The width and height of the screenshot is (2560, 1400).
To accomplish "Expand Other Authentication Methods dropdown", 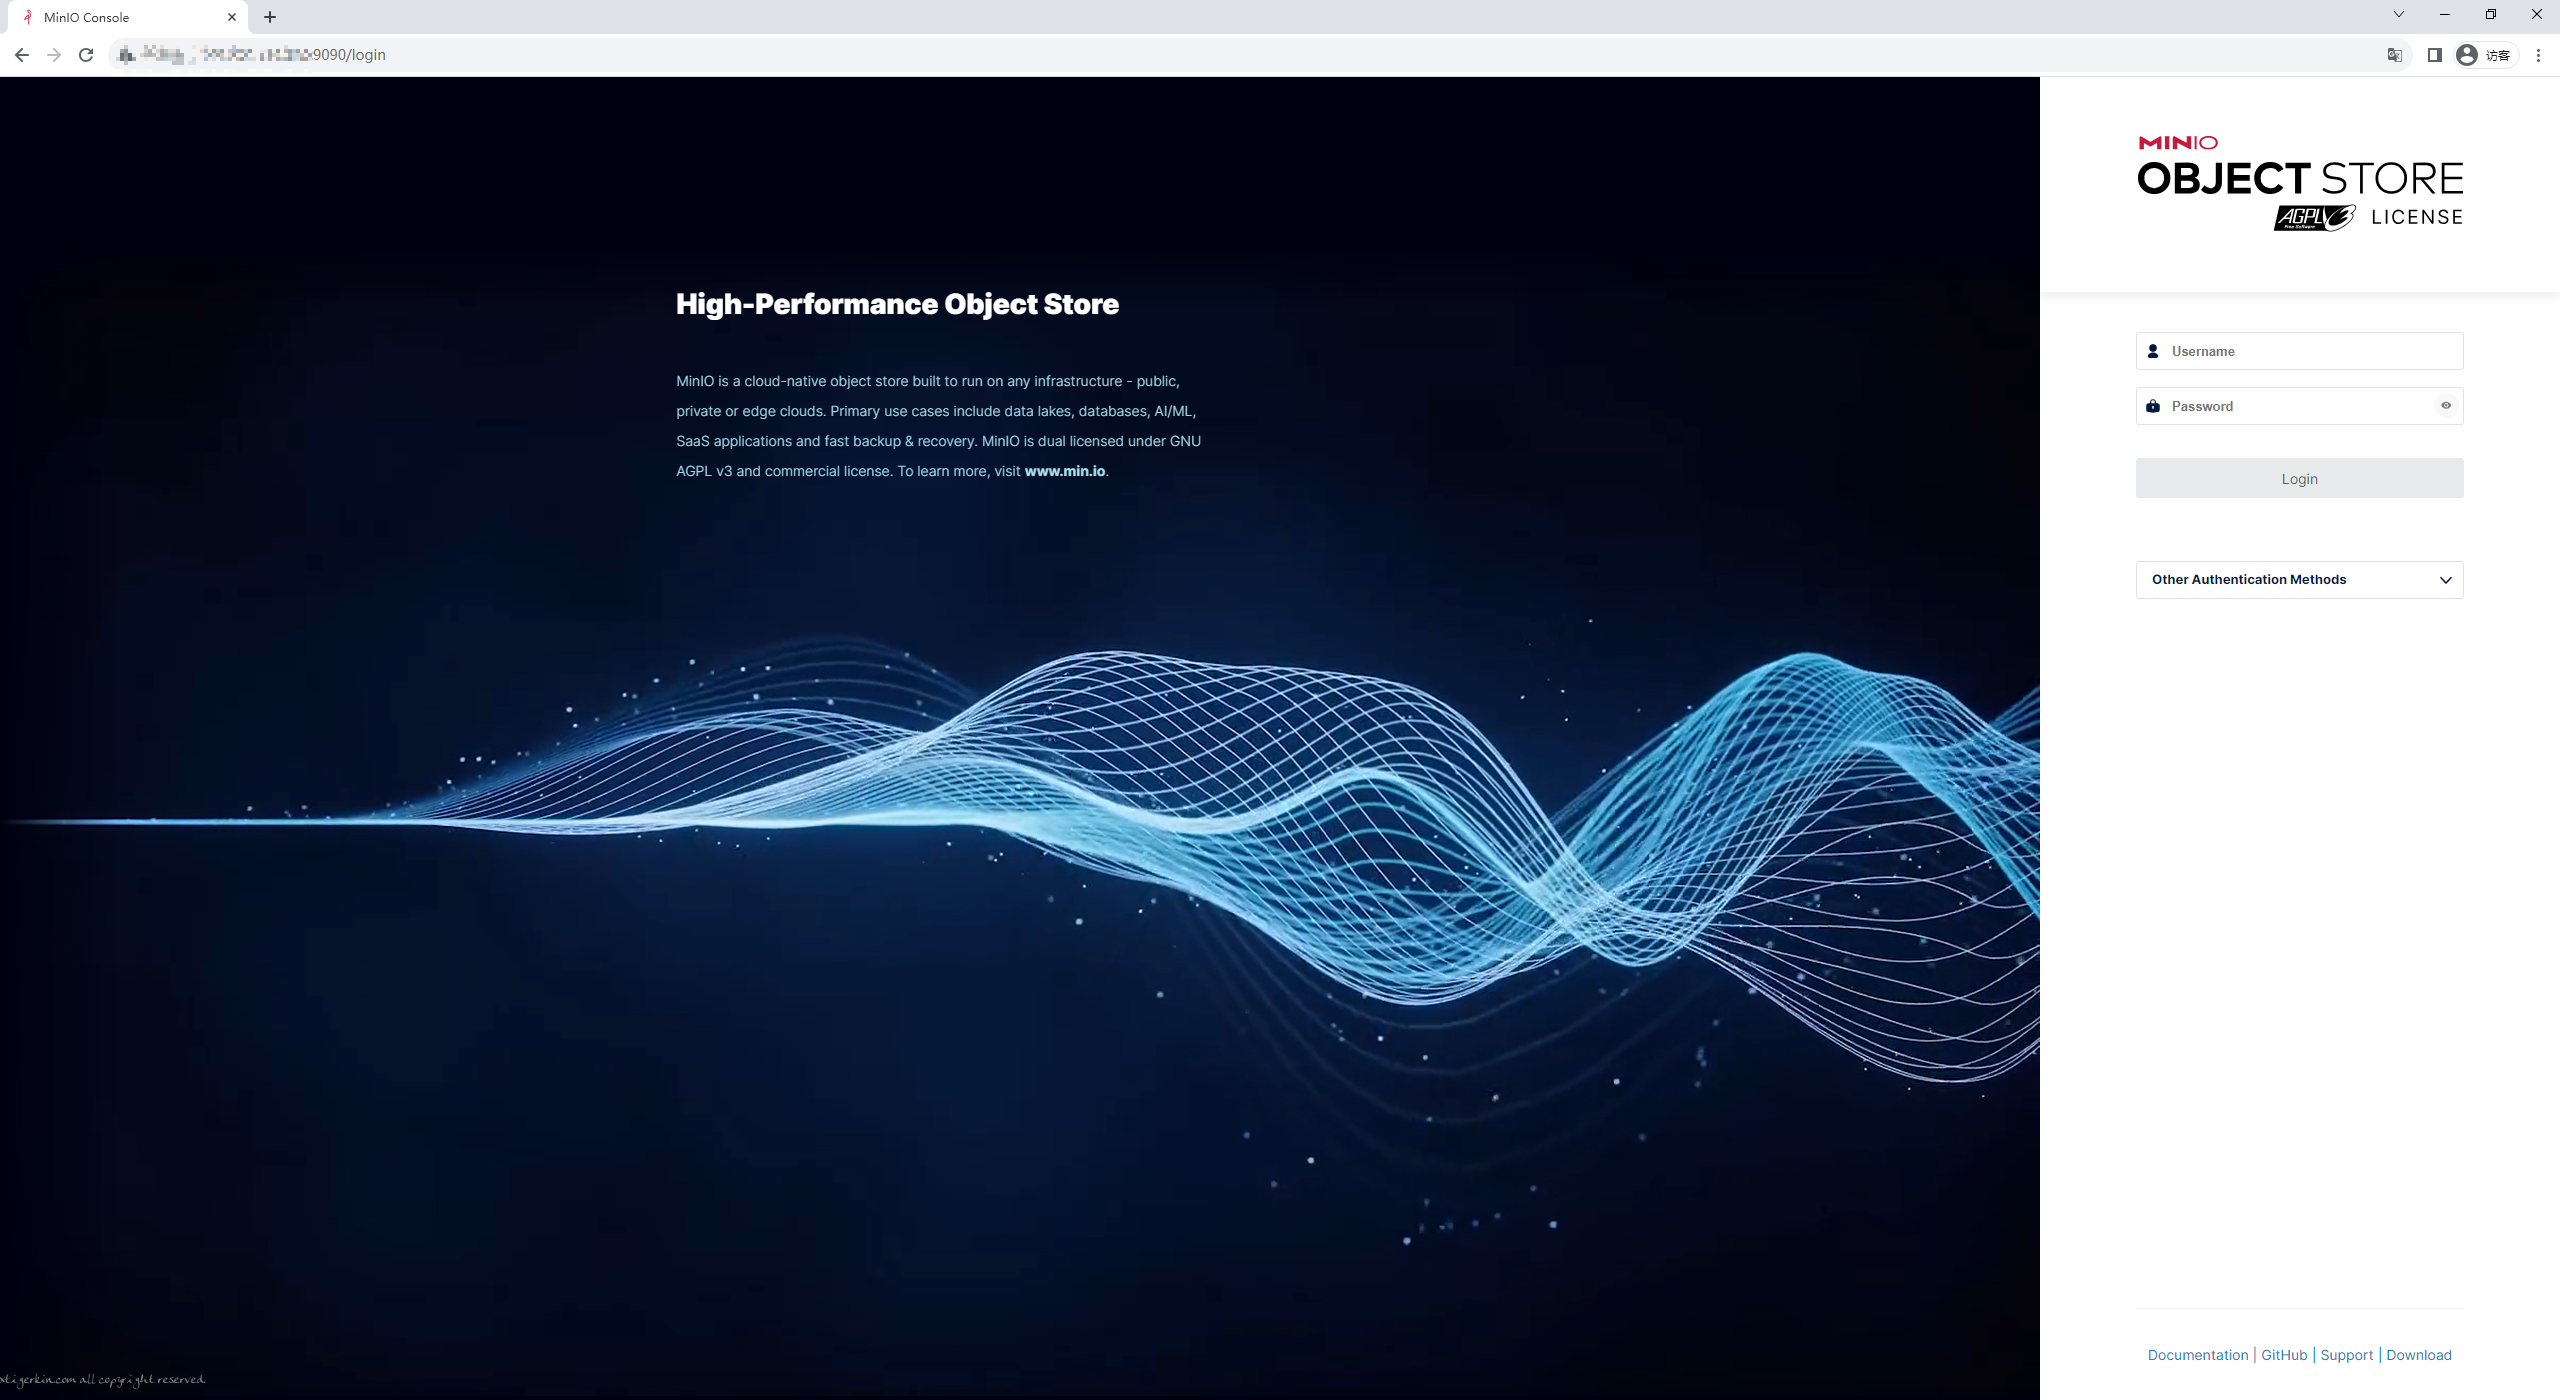I will click(2299, 580).
